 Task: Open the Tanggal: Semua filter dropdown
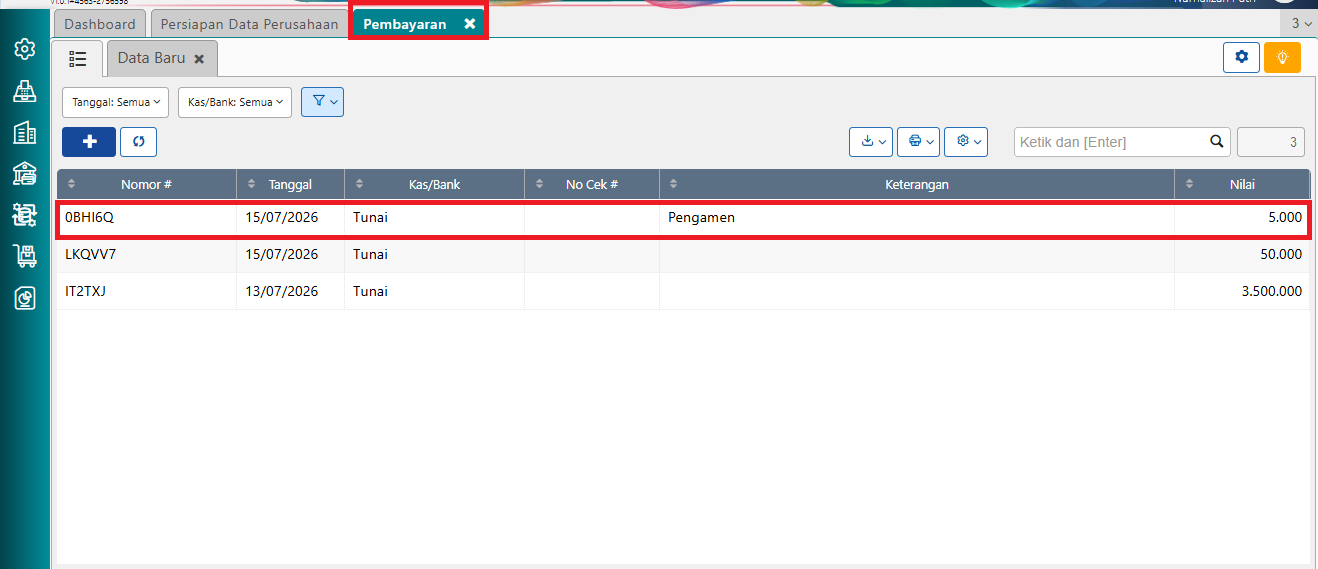point(116,102)
